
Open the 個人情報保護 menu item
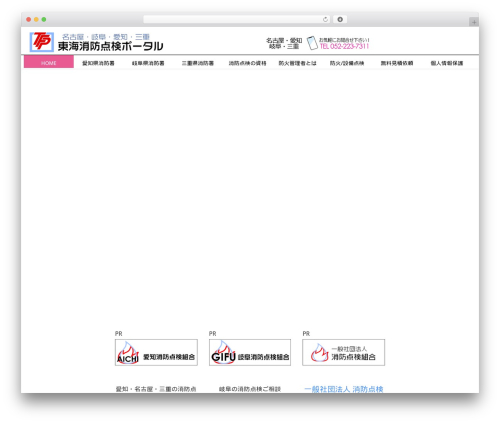pyautogui.click(x=447, y=63)
